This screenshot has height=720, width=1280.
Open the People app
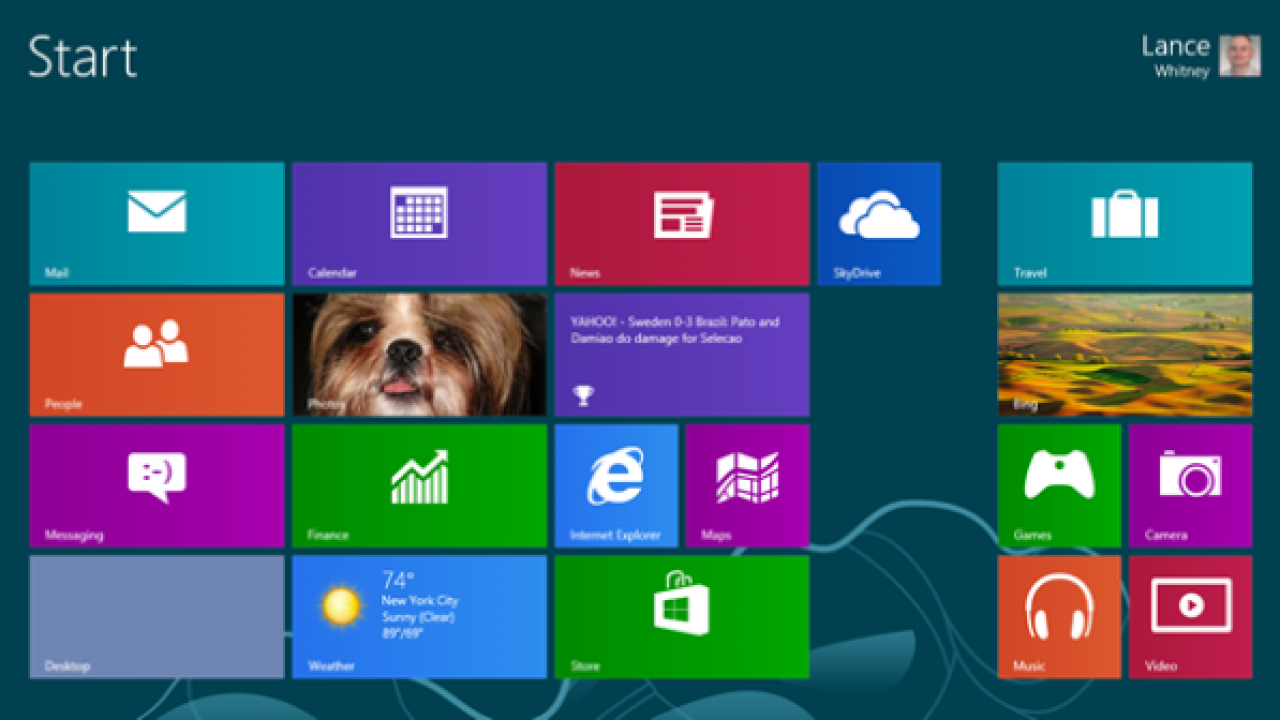click(156, 353)
